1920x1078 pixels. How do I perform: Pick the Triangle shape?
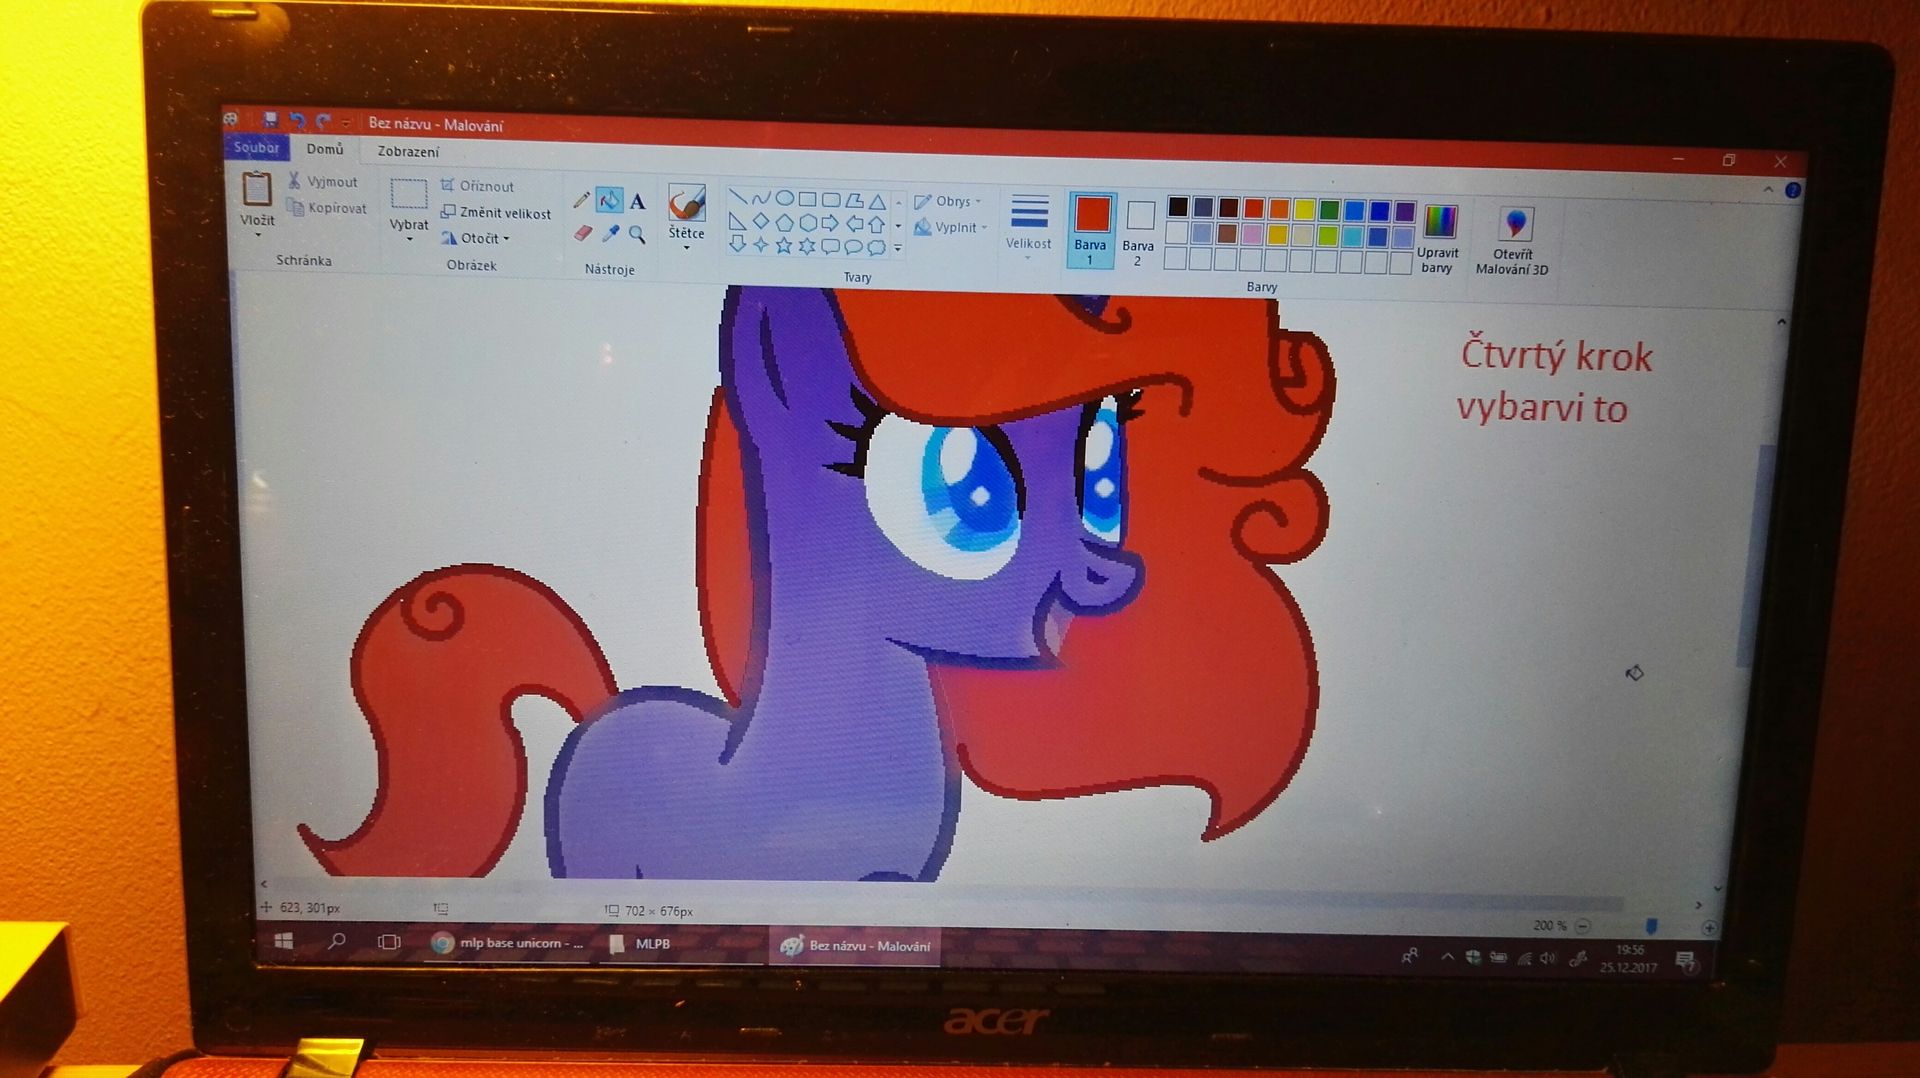pos(876,201)
